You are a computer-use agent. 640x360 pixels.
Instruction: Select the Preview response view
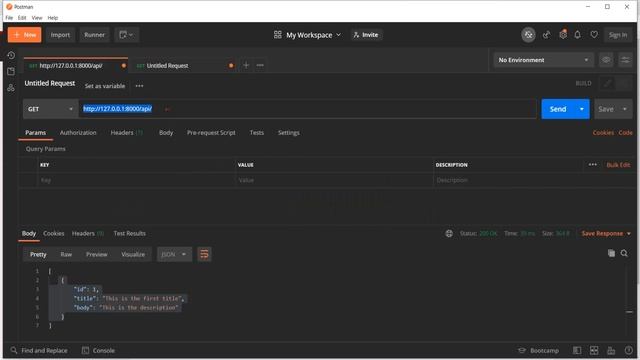point(96,254)
